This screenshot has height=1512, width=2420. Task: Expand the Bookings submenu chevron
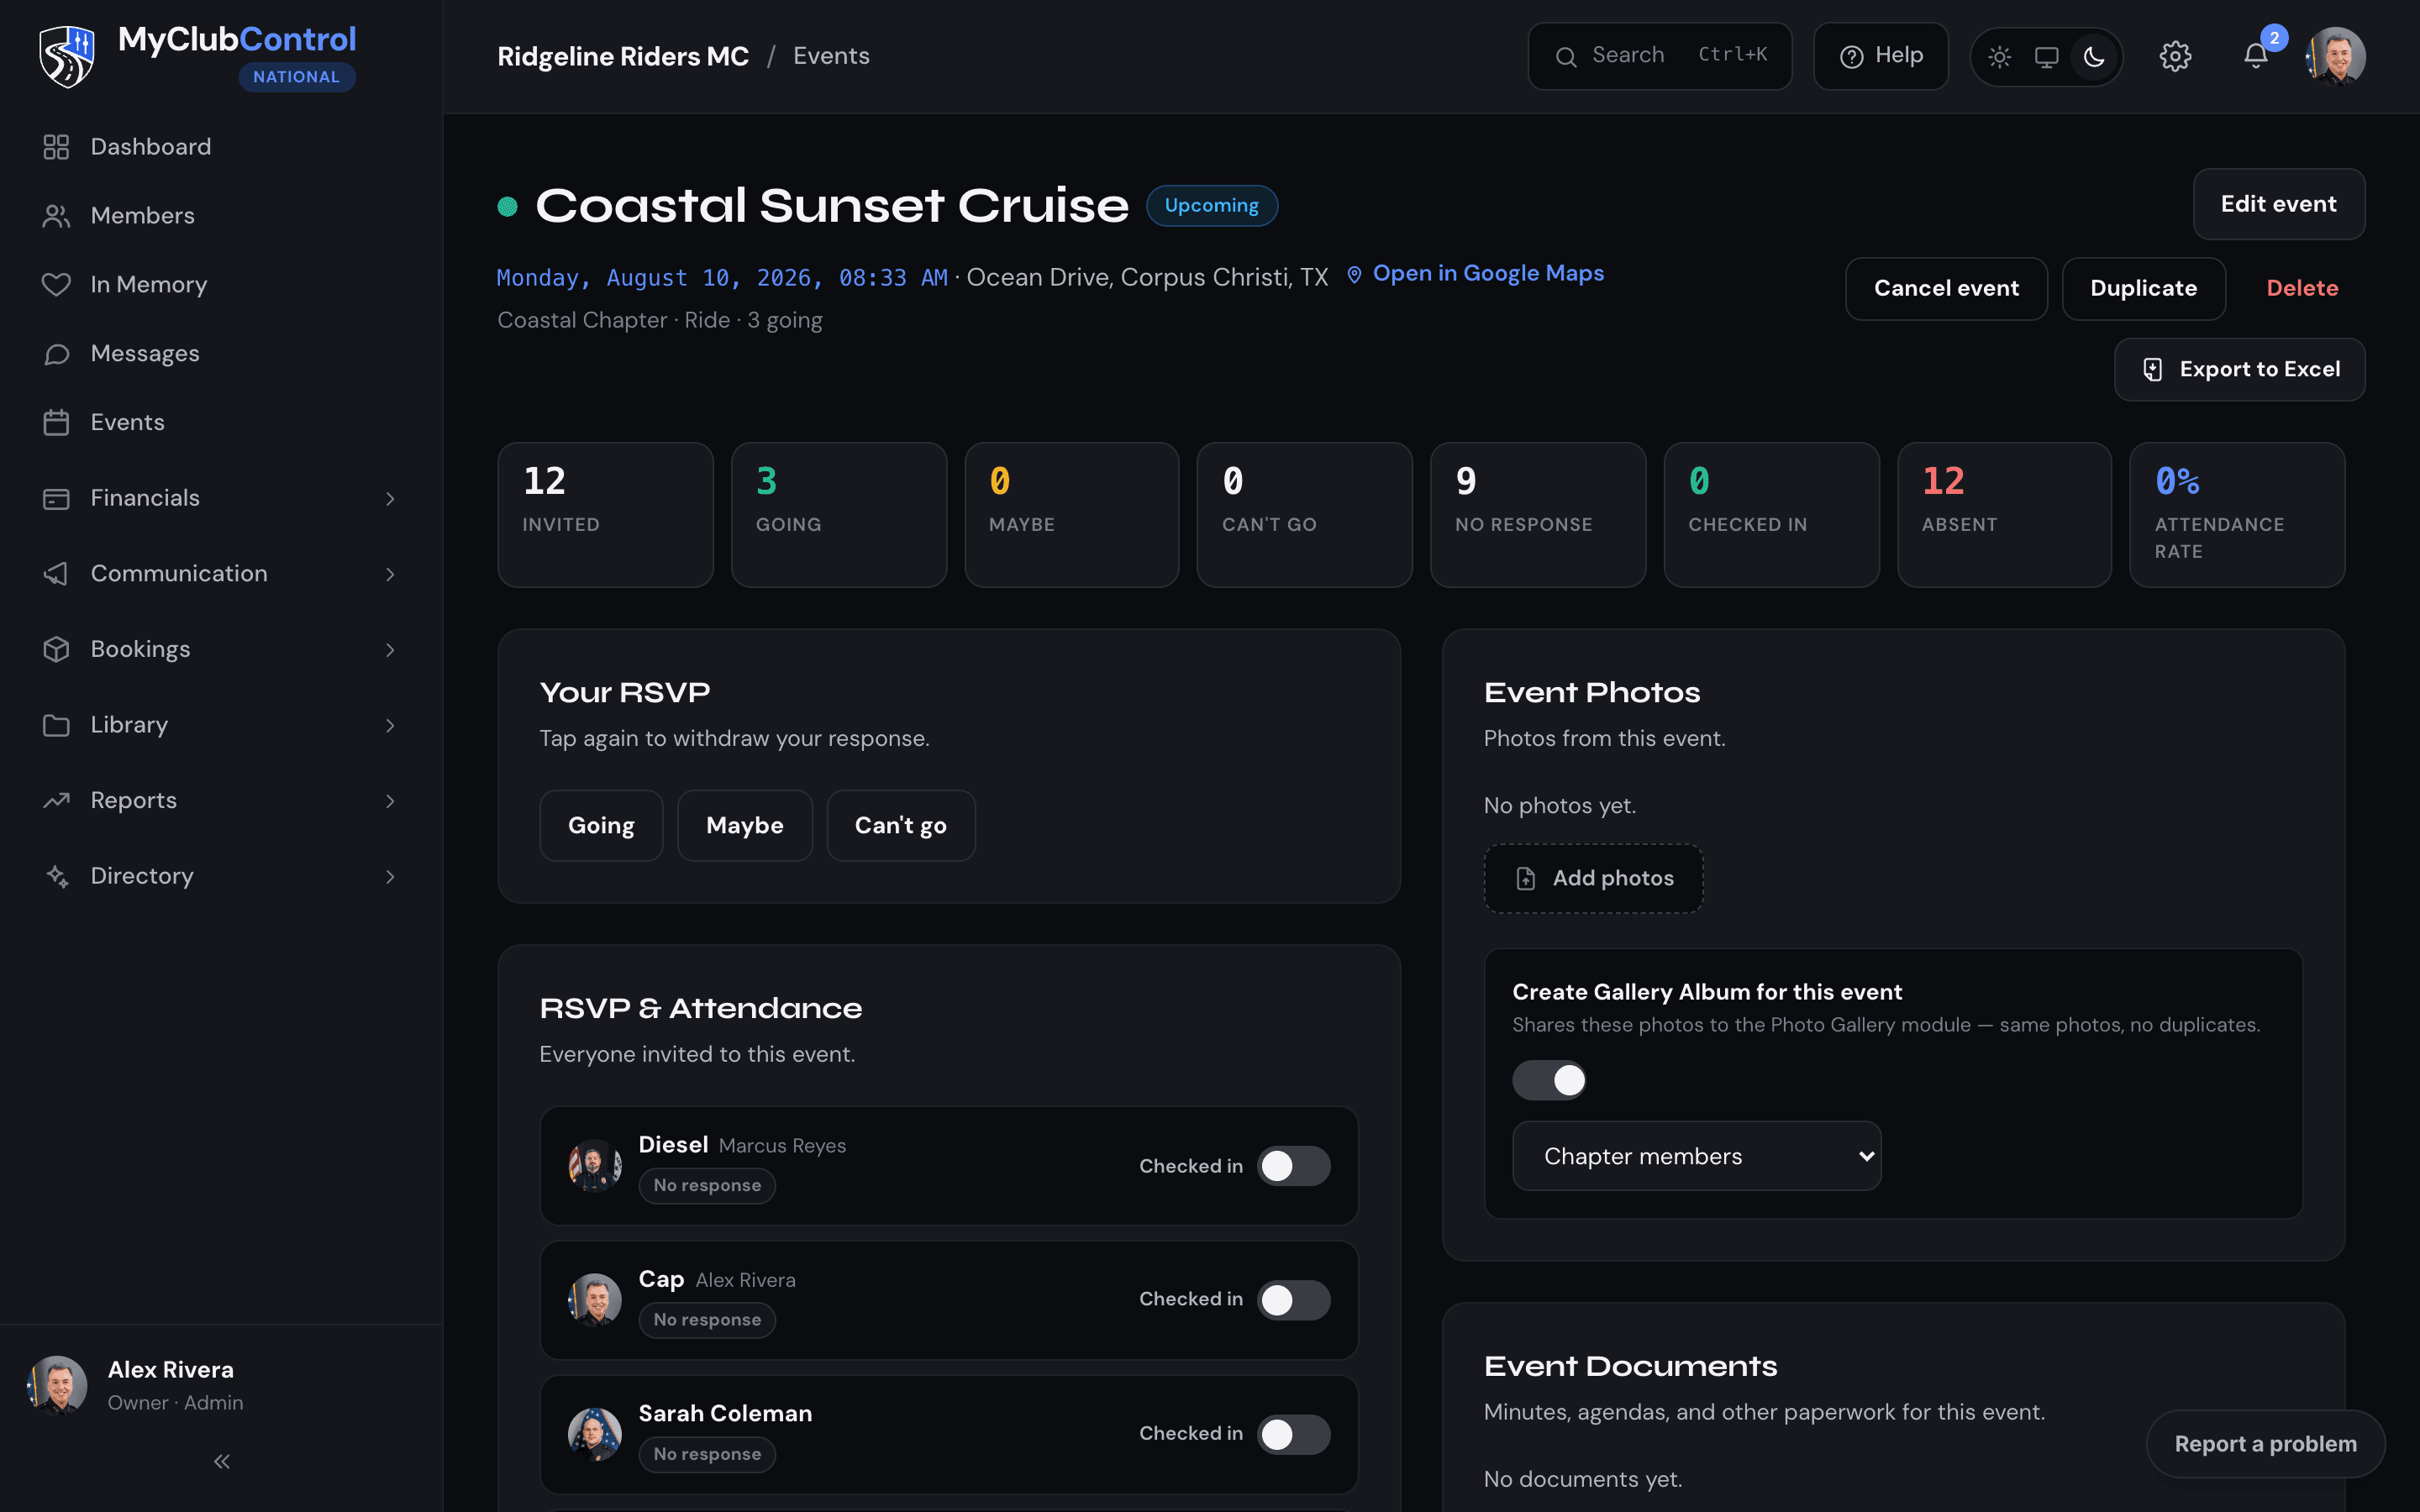pyautogui.click(x=390, y=649)
